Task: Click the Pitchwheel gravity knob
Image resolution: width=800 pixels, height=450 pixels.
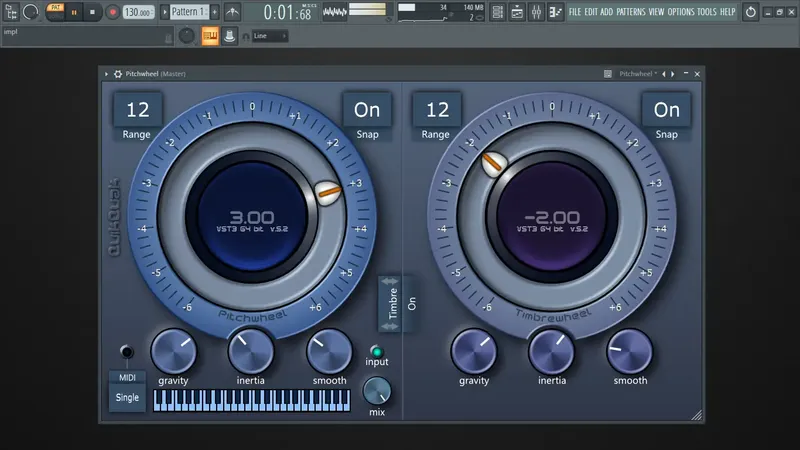Action: (x=173, y=352)
